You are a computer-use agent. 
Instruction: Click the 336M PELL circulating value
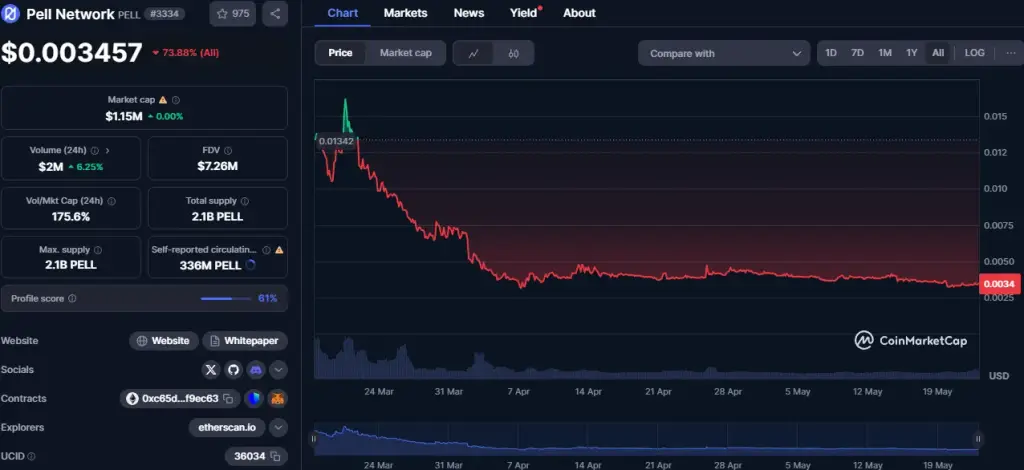[x=210, y=265]
